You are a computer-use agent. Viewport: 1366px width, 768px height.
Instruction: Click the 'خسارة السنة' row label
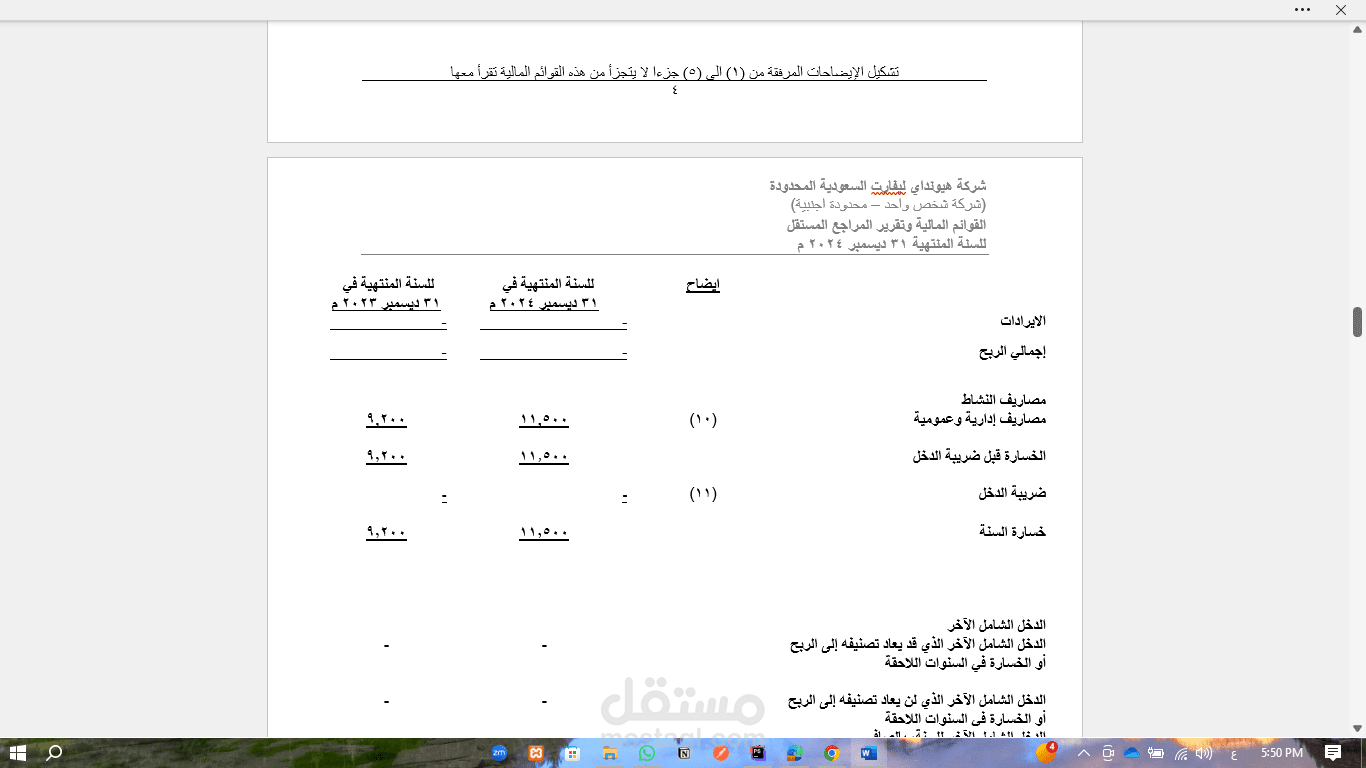pos(1012,532)
